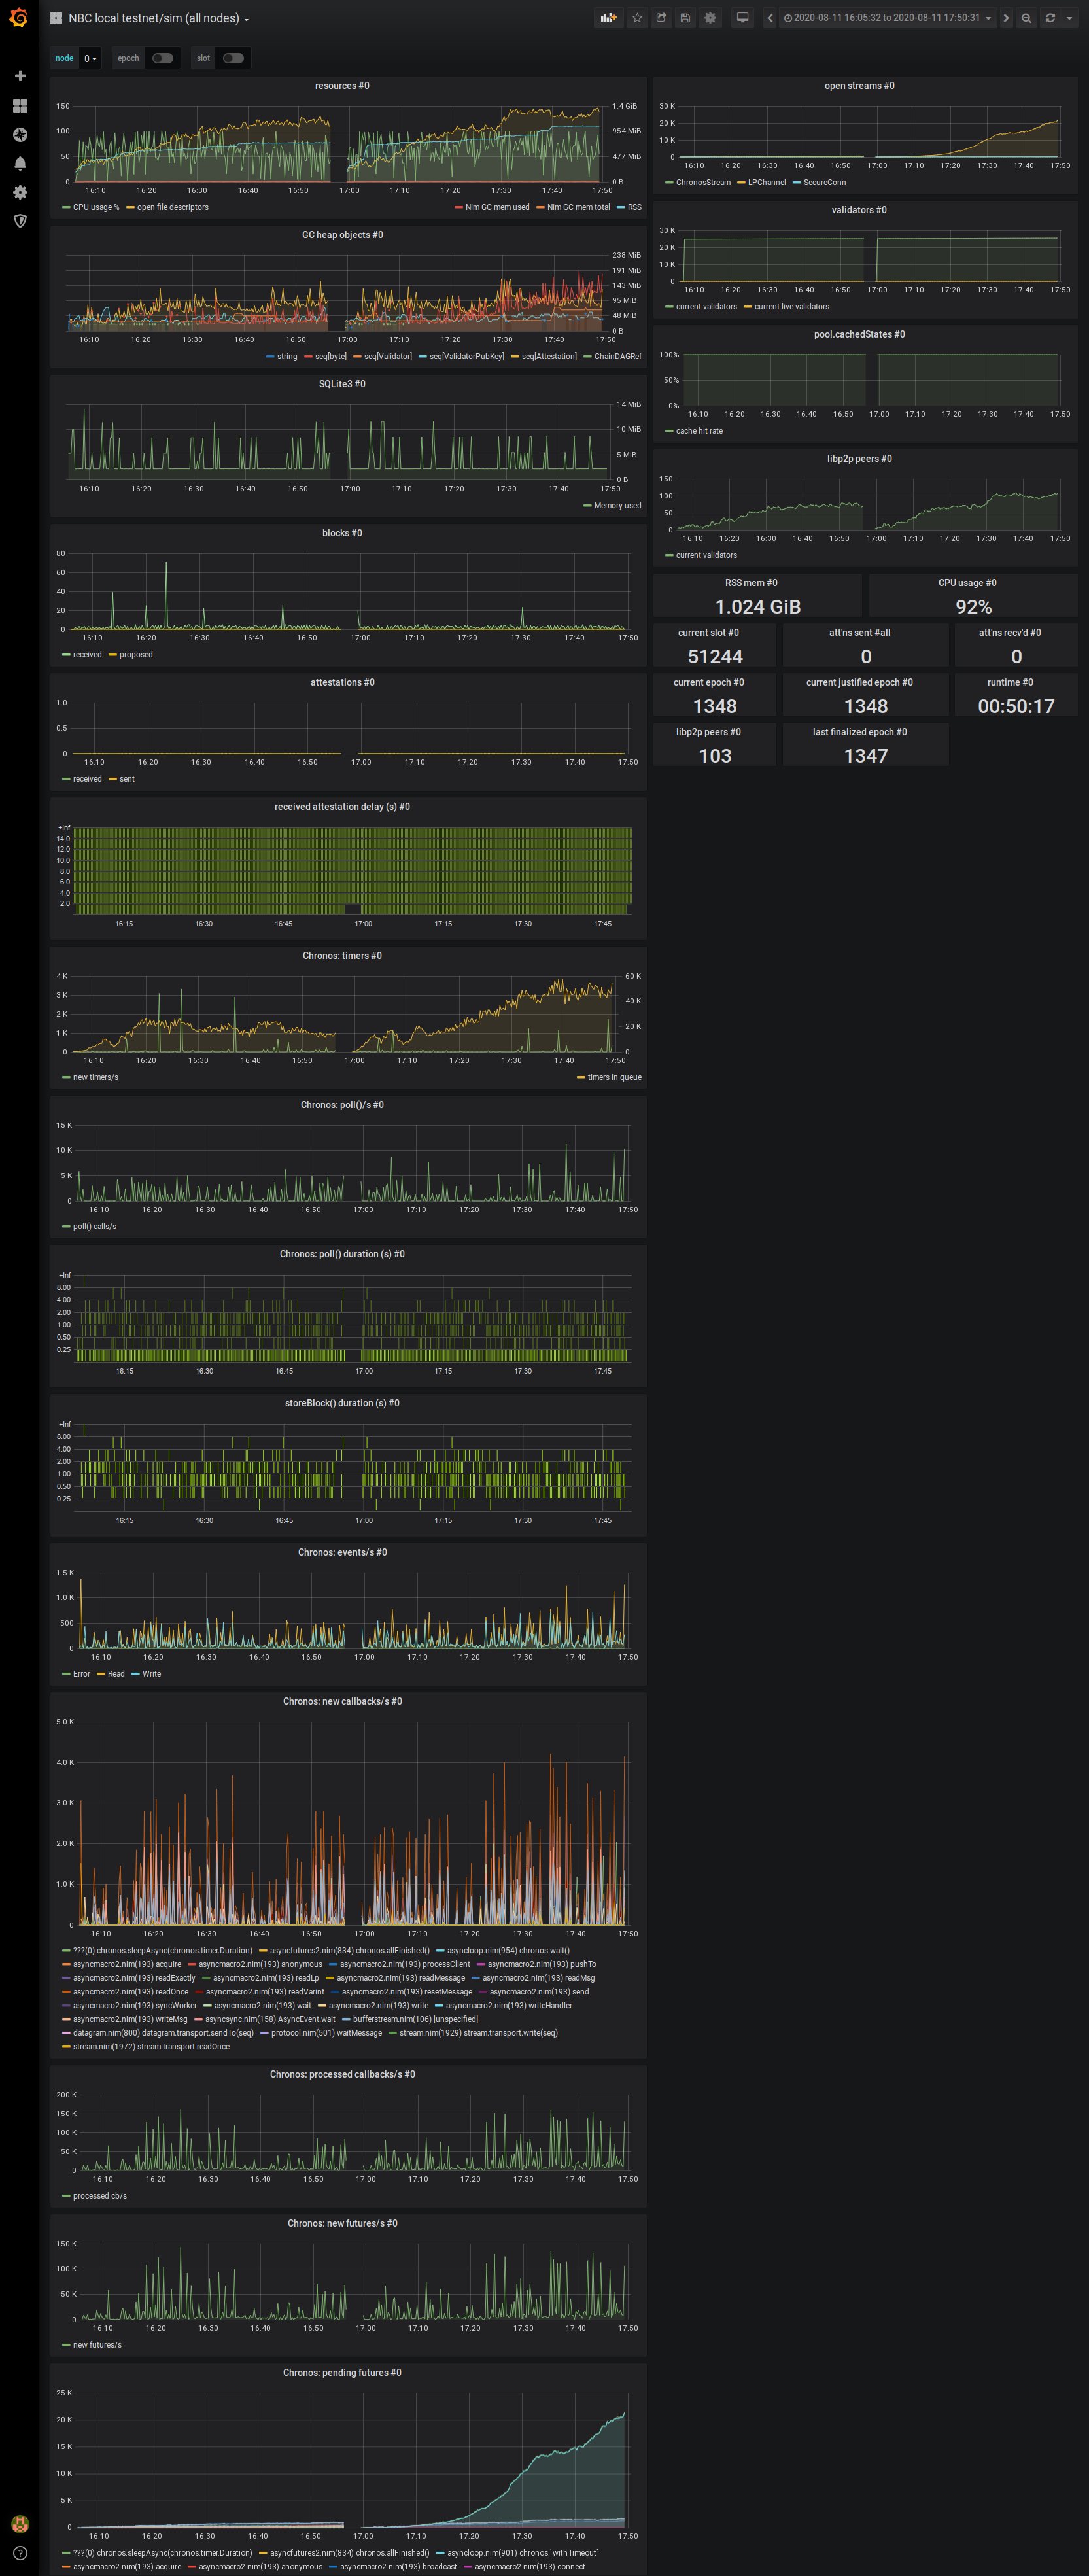Open 'Chronos: pending futures #0' panel menu
This screenshot has height=2576, width=1089.
pyautogui.click(x=342, y=2372)
